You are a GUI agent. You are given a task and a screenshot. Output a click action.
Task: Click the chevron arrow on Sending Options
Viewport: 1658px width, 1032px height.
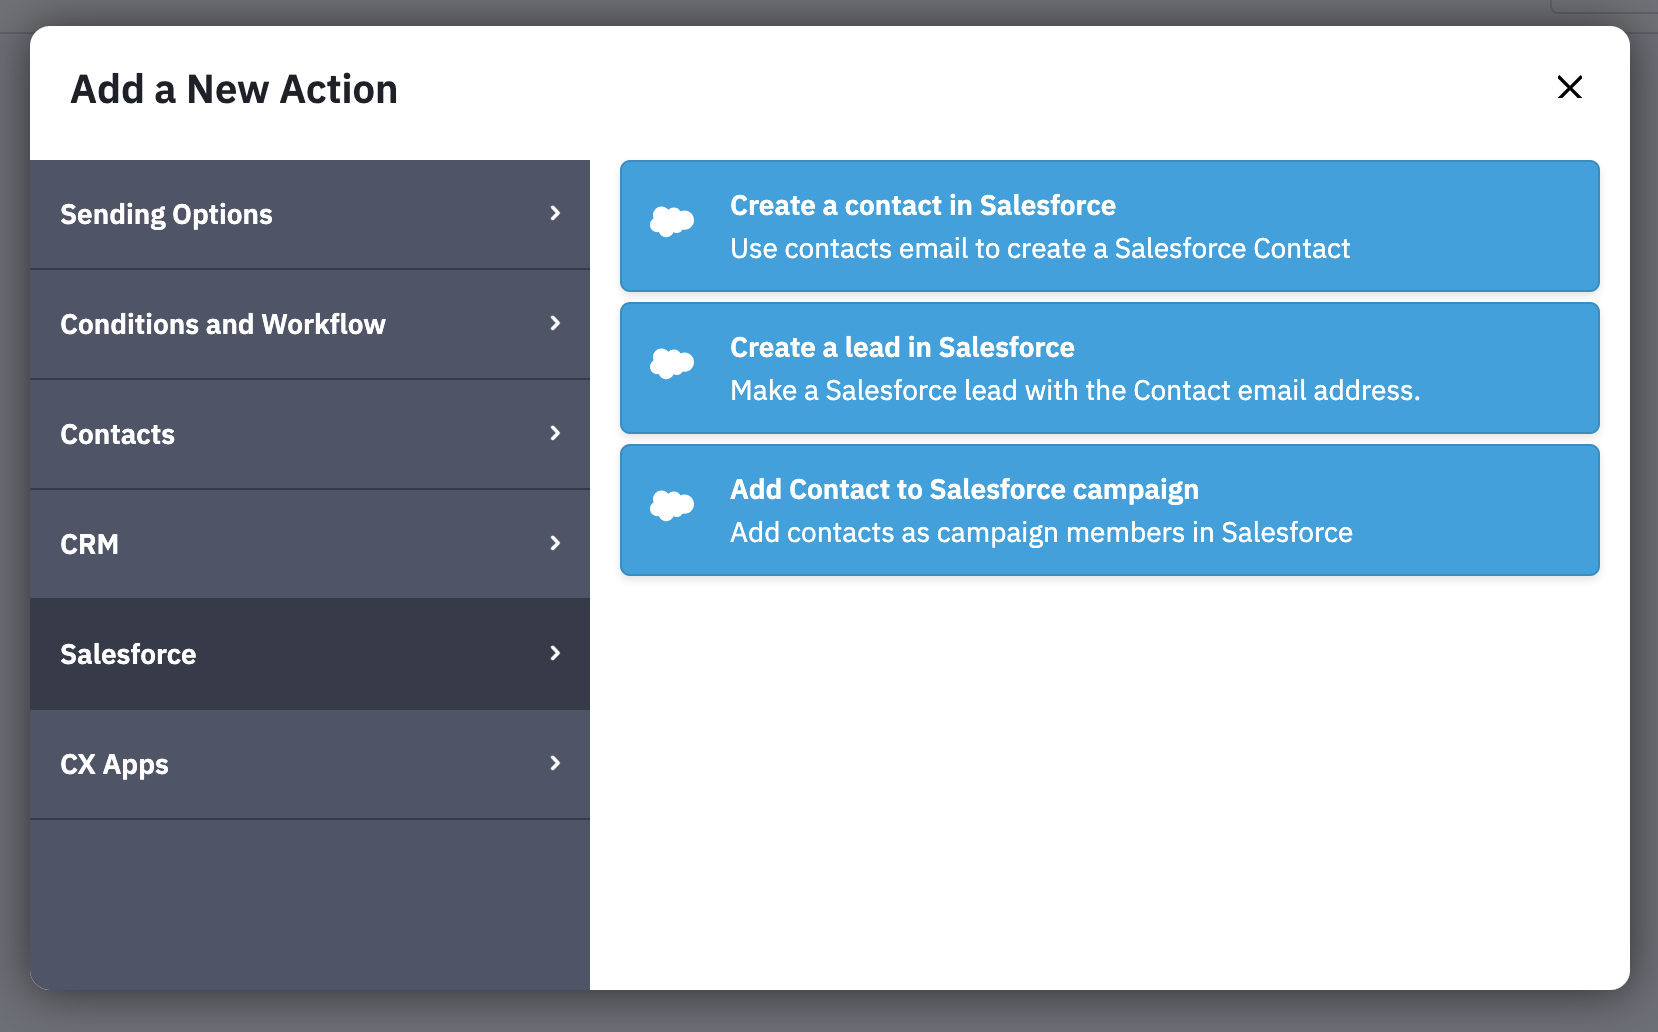click(x=555, y=213)
